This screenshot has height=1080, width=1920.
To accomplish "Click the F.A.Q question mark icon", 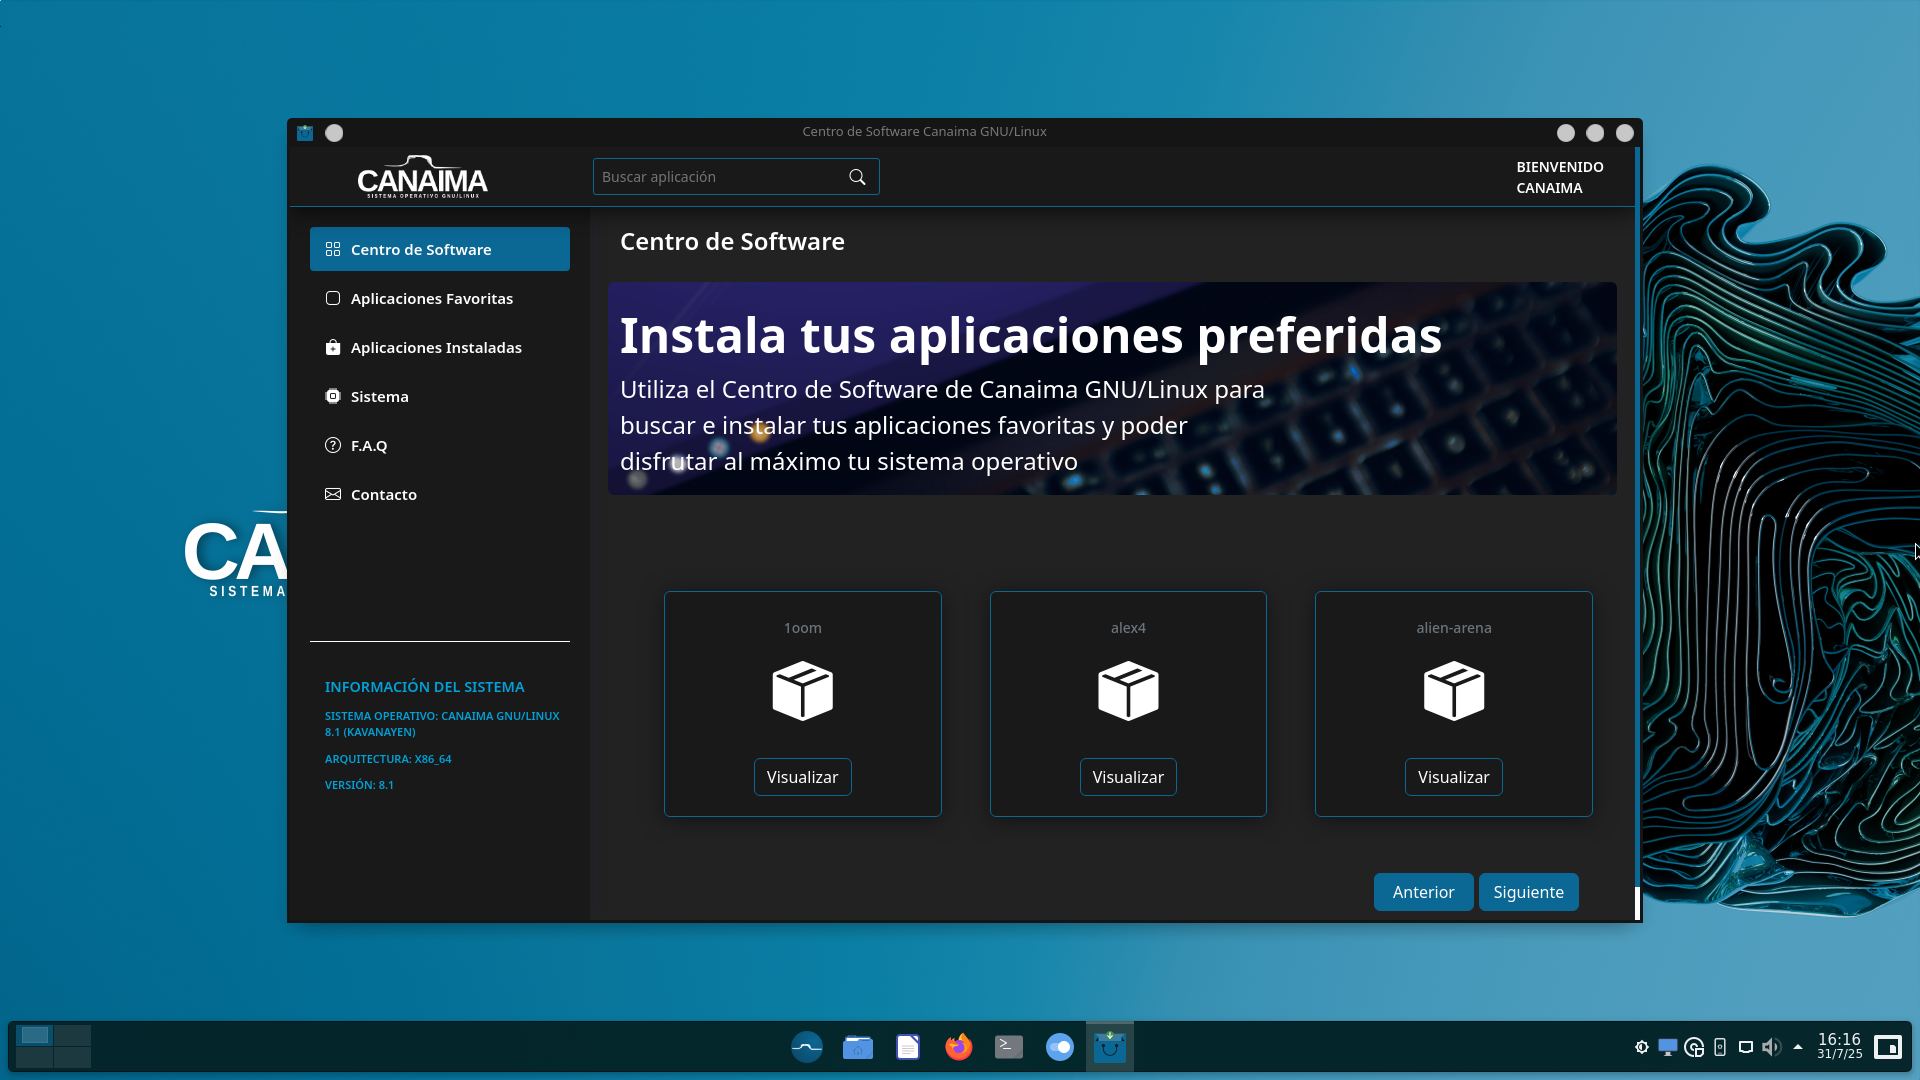I will point(333,445).
